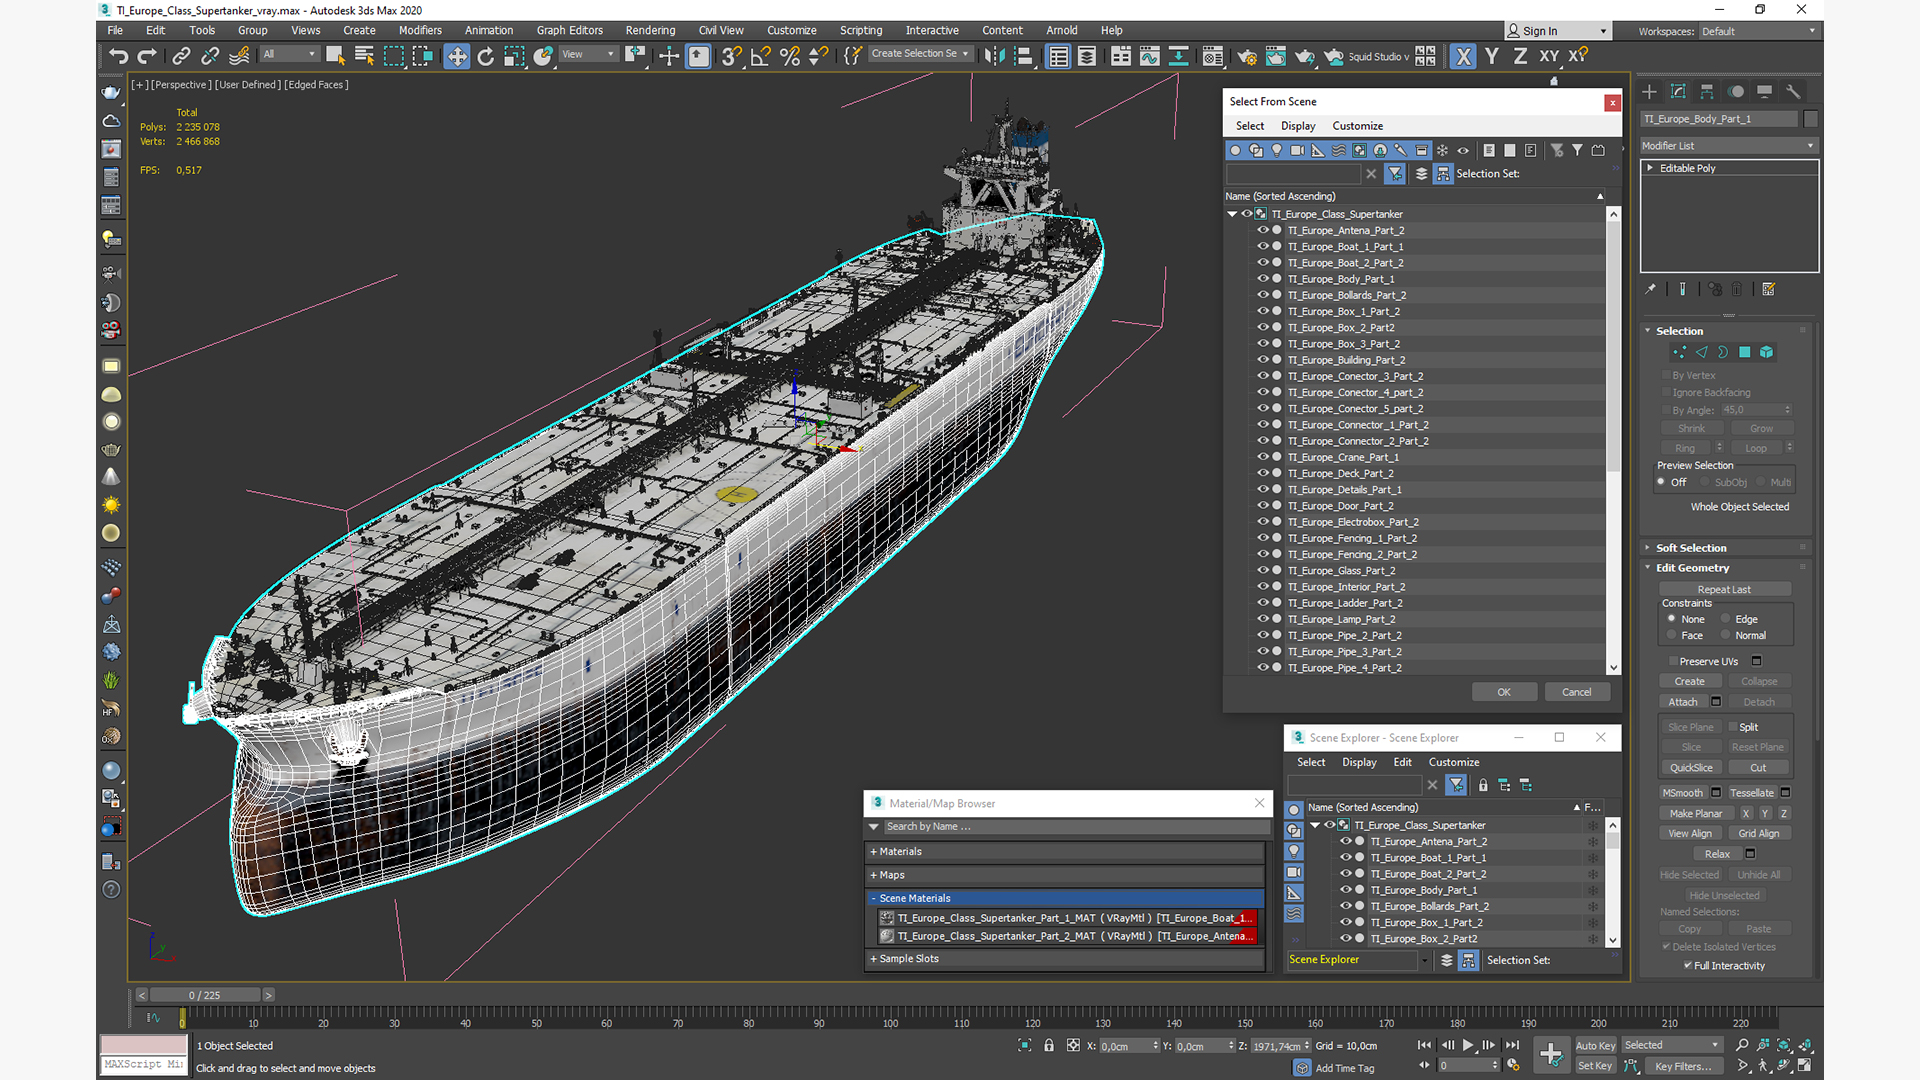
Task: Toggle visibility of TI_Europe_Antena_Part_2 in Select From Scene
Action: [1262, 230]
